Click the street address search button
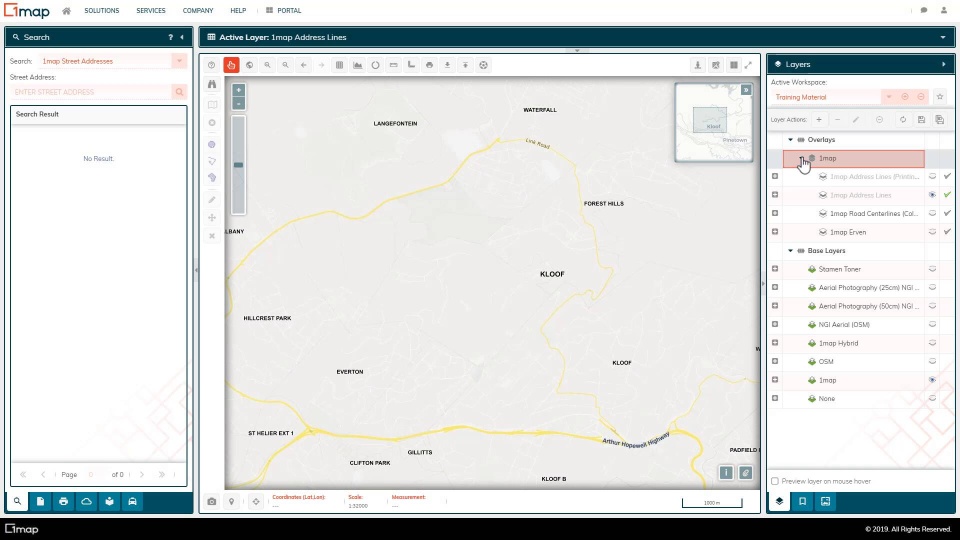The width and height of the screenshot is (960, 540). click(180, 92)
